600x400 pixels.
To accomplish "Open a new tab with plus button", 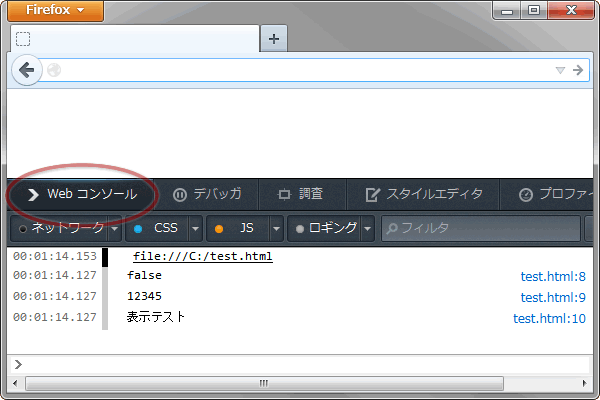I will (x=274, y=39).
